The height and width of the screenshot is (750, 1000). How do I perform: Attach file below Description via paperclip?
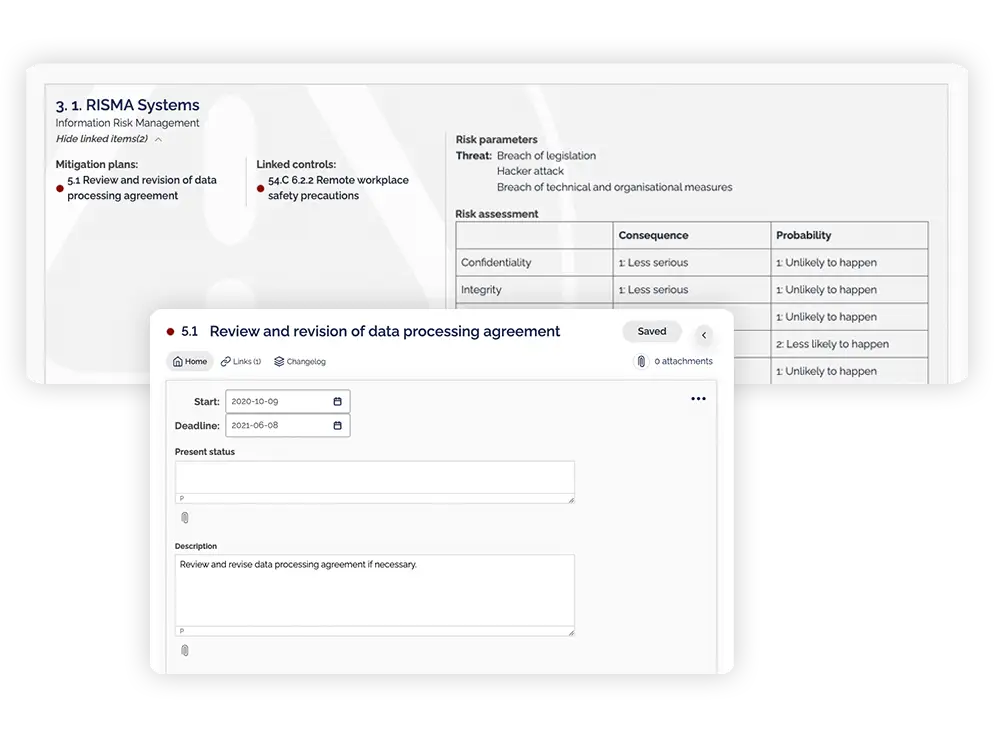pyautogui.click(x=185, y=651)
